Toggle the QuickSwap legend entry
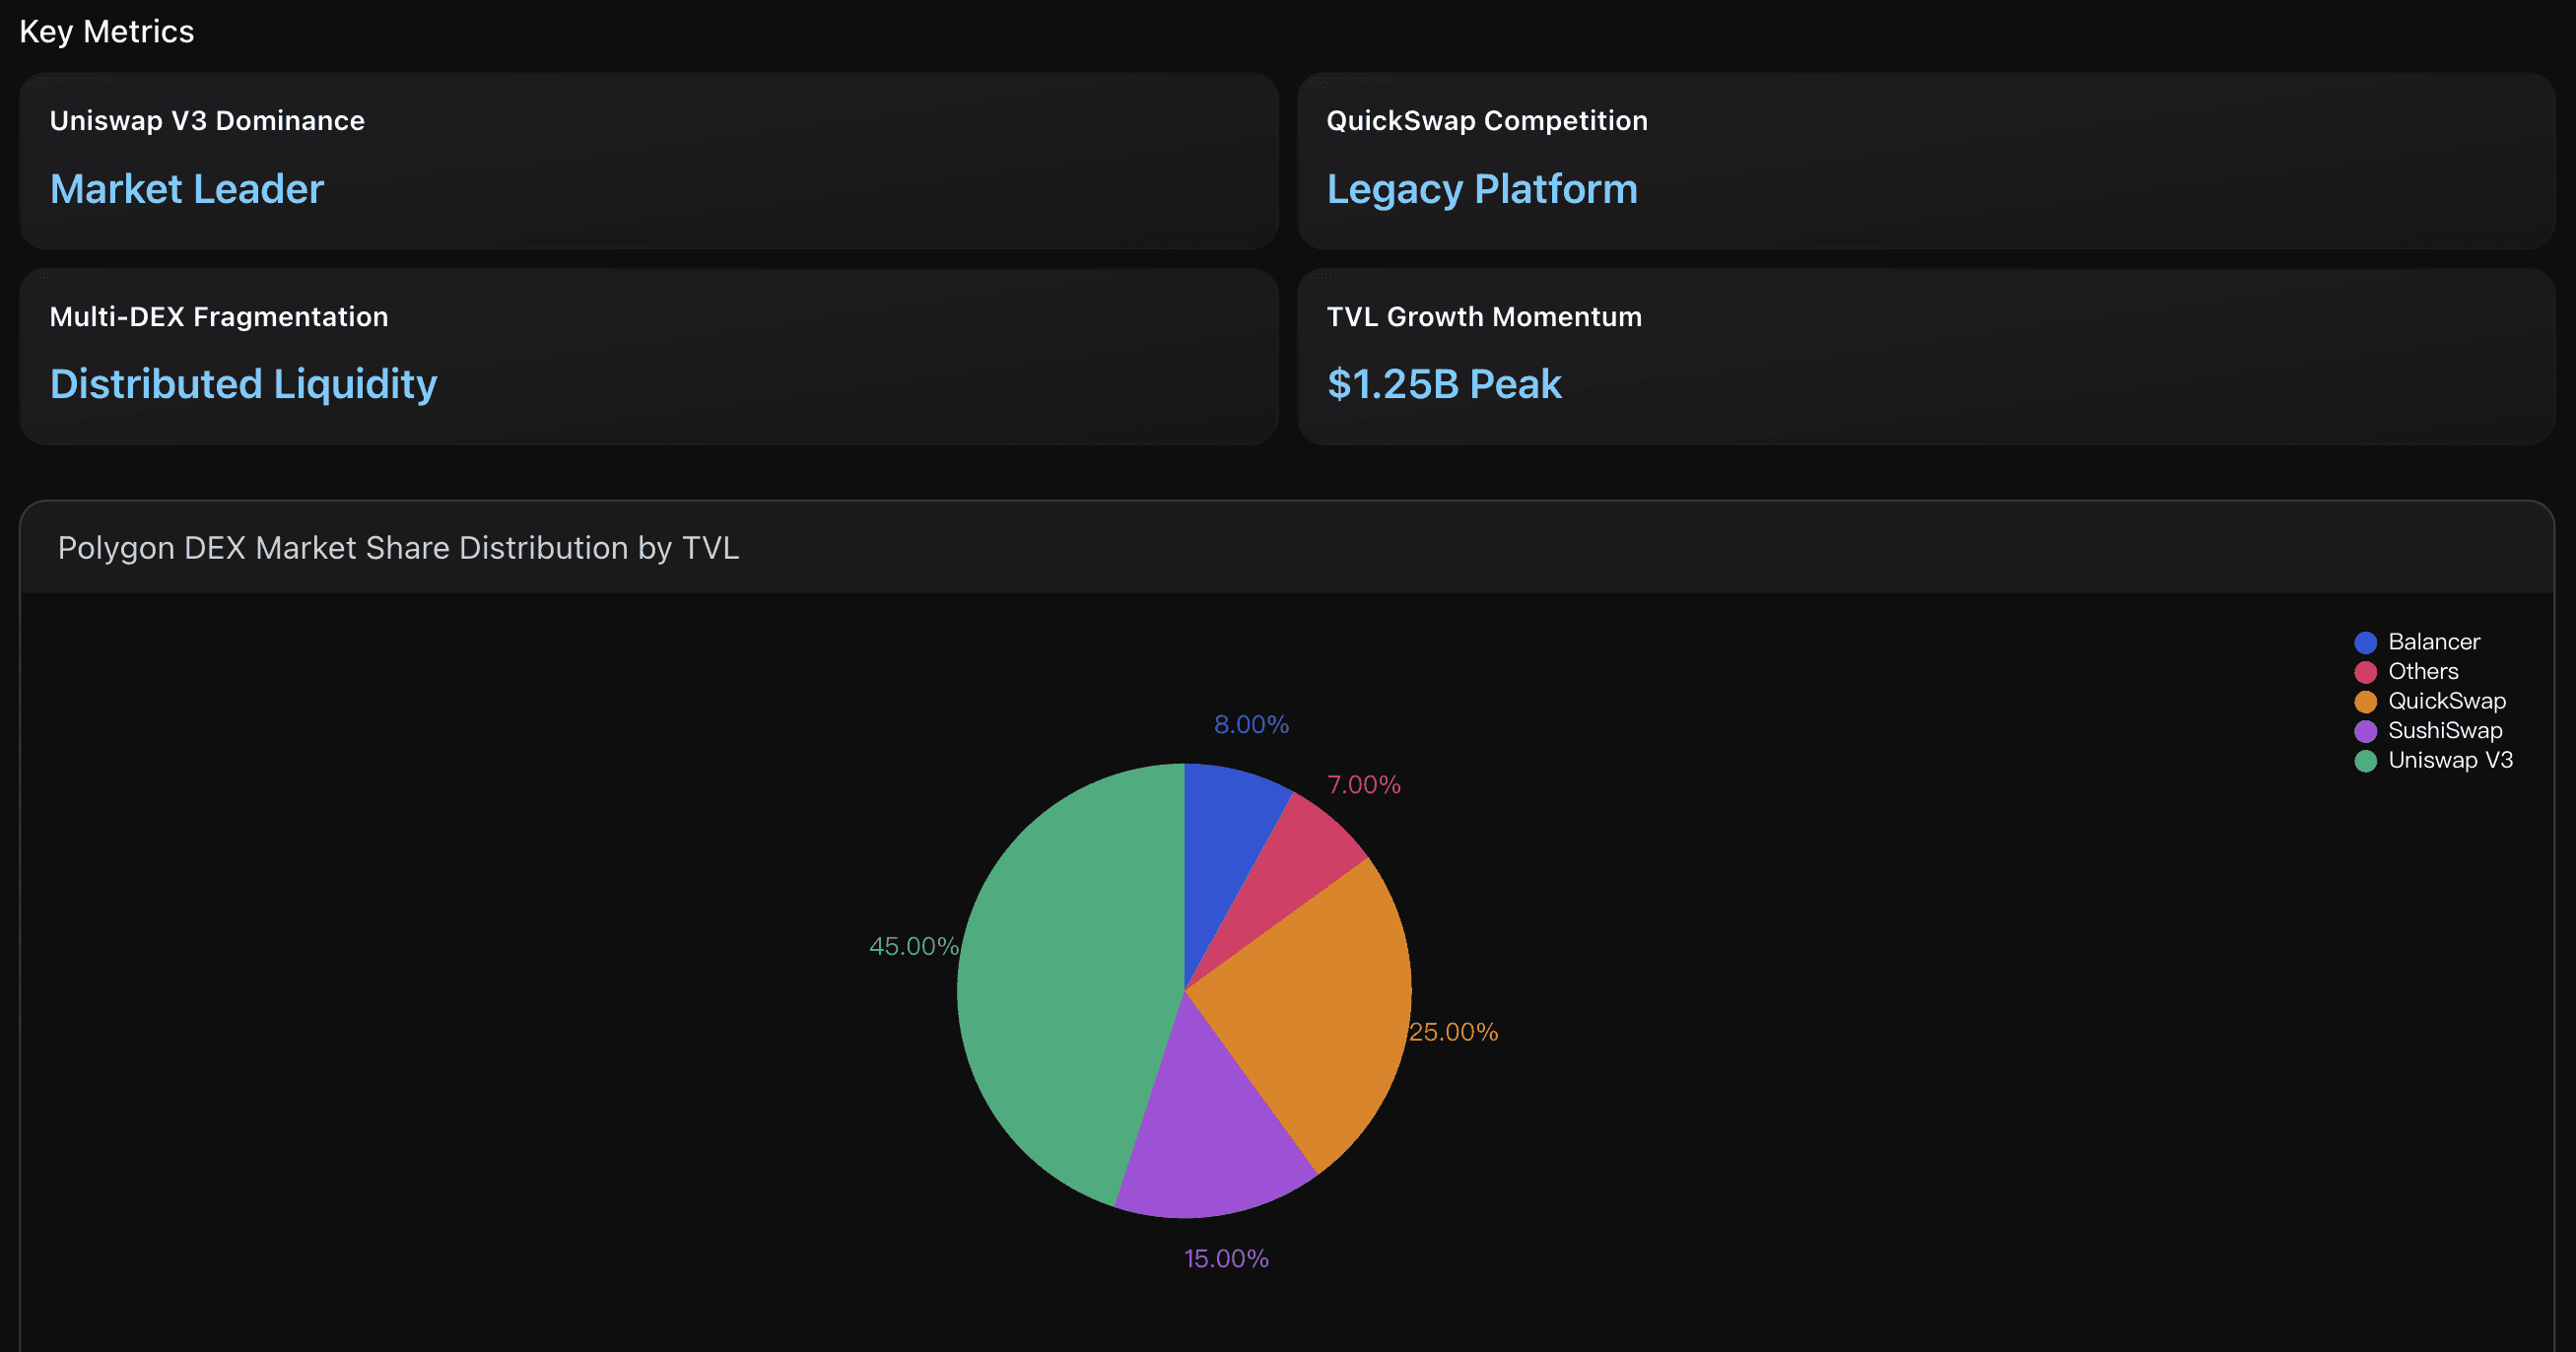The image size is (2576, 1352). (x=2429, y=701)
